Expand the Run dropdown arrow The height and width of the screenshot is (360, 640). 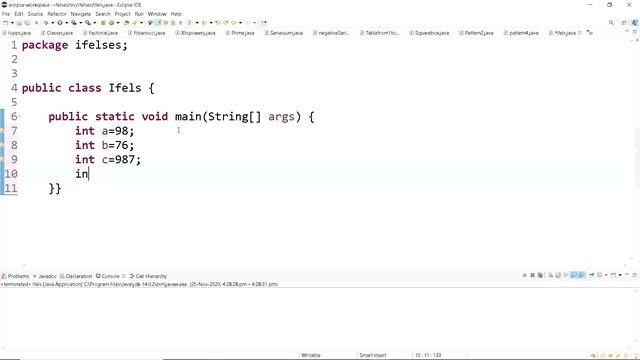[x=67, y=23]
